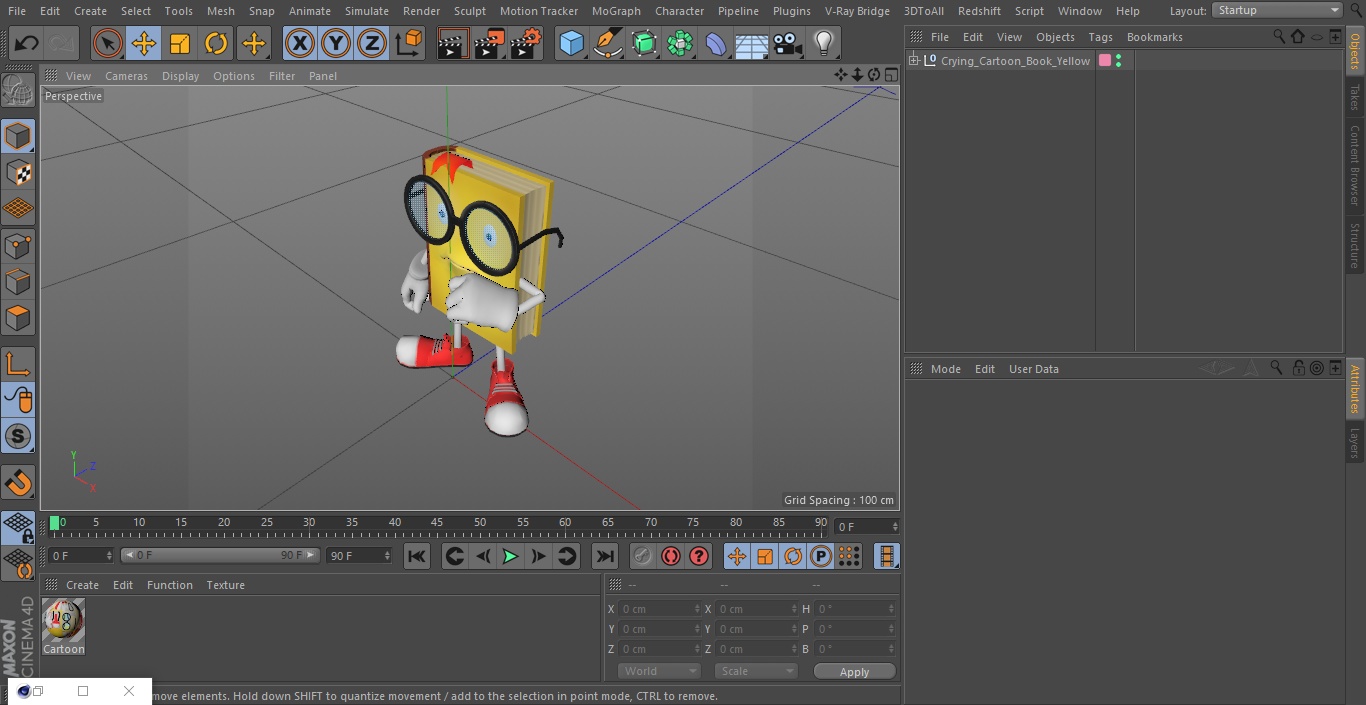Viewport: 1366px width, 705px height.
Task: Open the viewport Display menu
Action: (x=180, y=76)
